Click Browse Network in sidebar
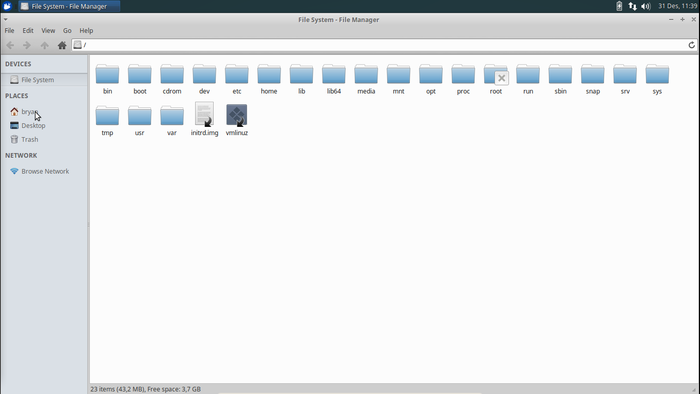Image resolution: width=700 pixels, height=394 pixels. pyautogui.click(x=44, y=171)
